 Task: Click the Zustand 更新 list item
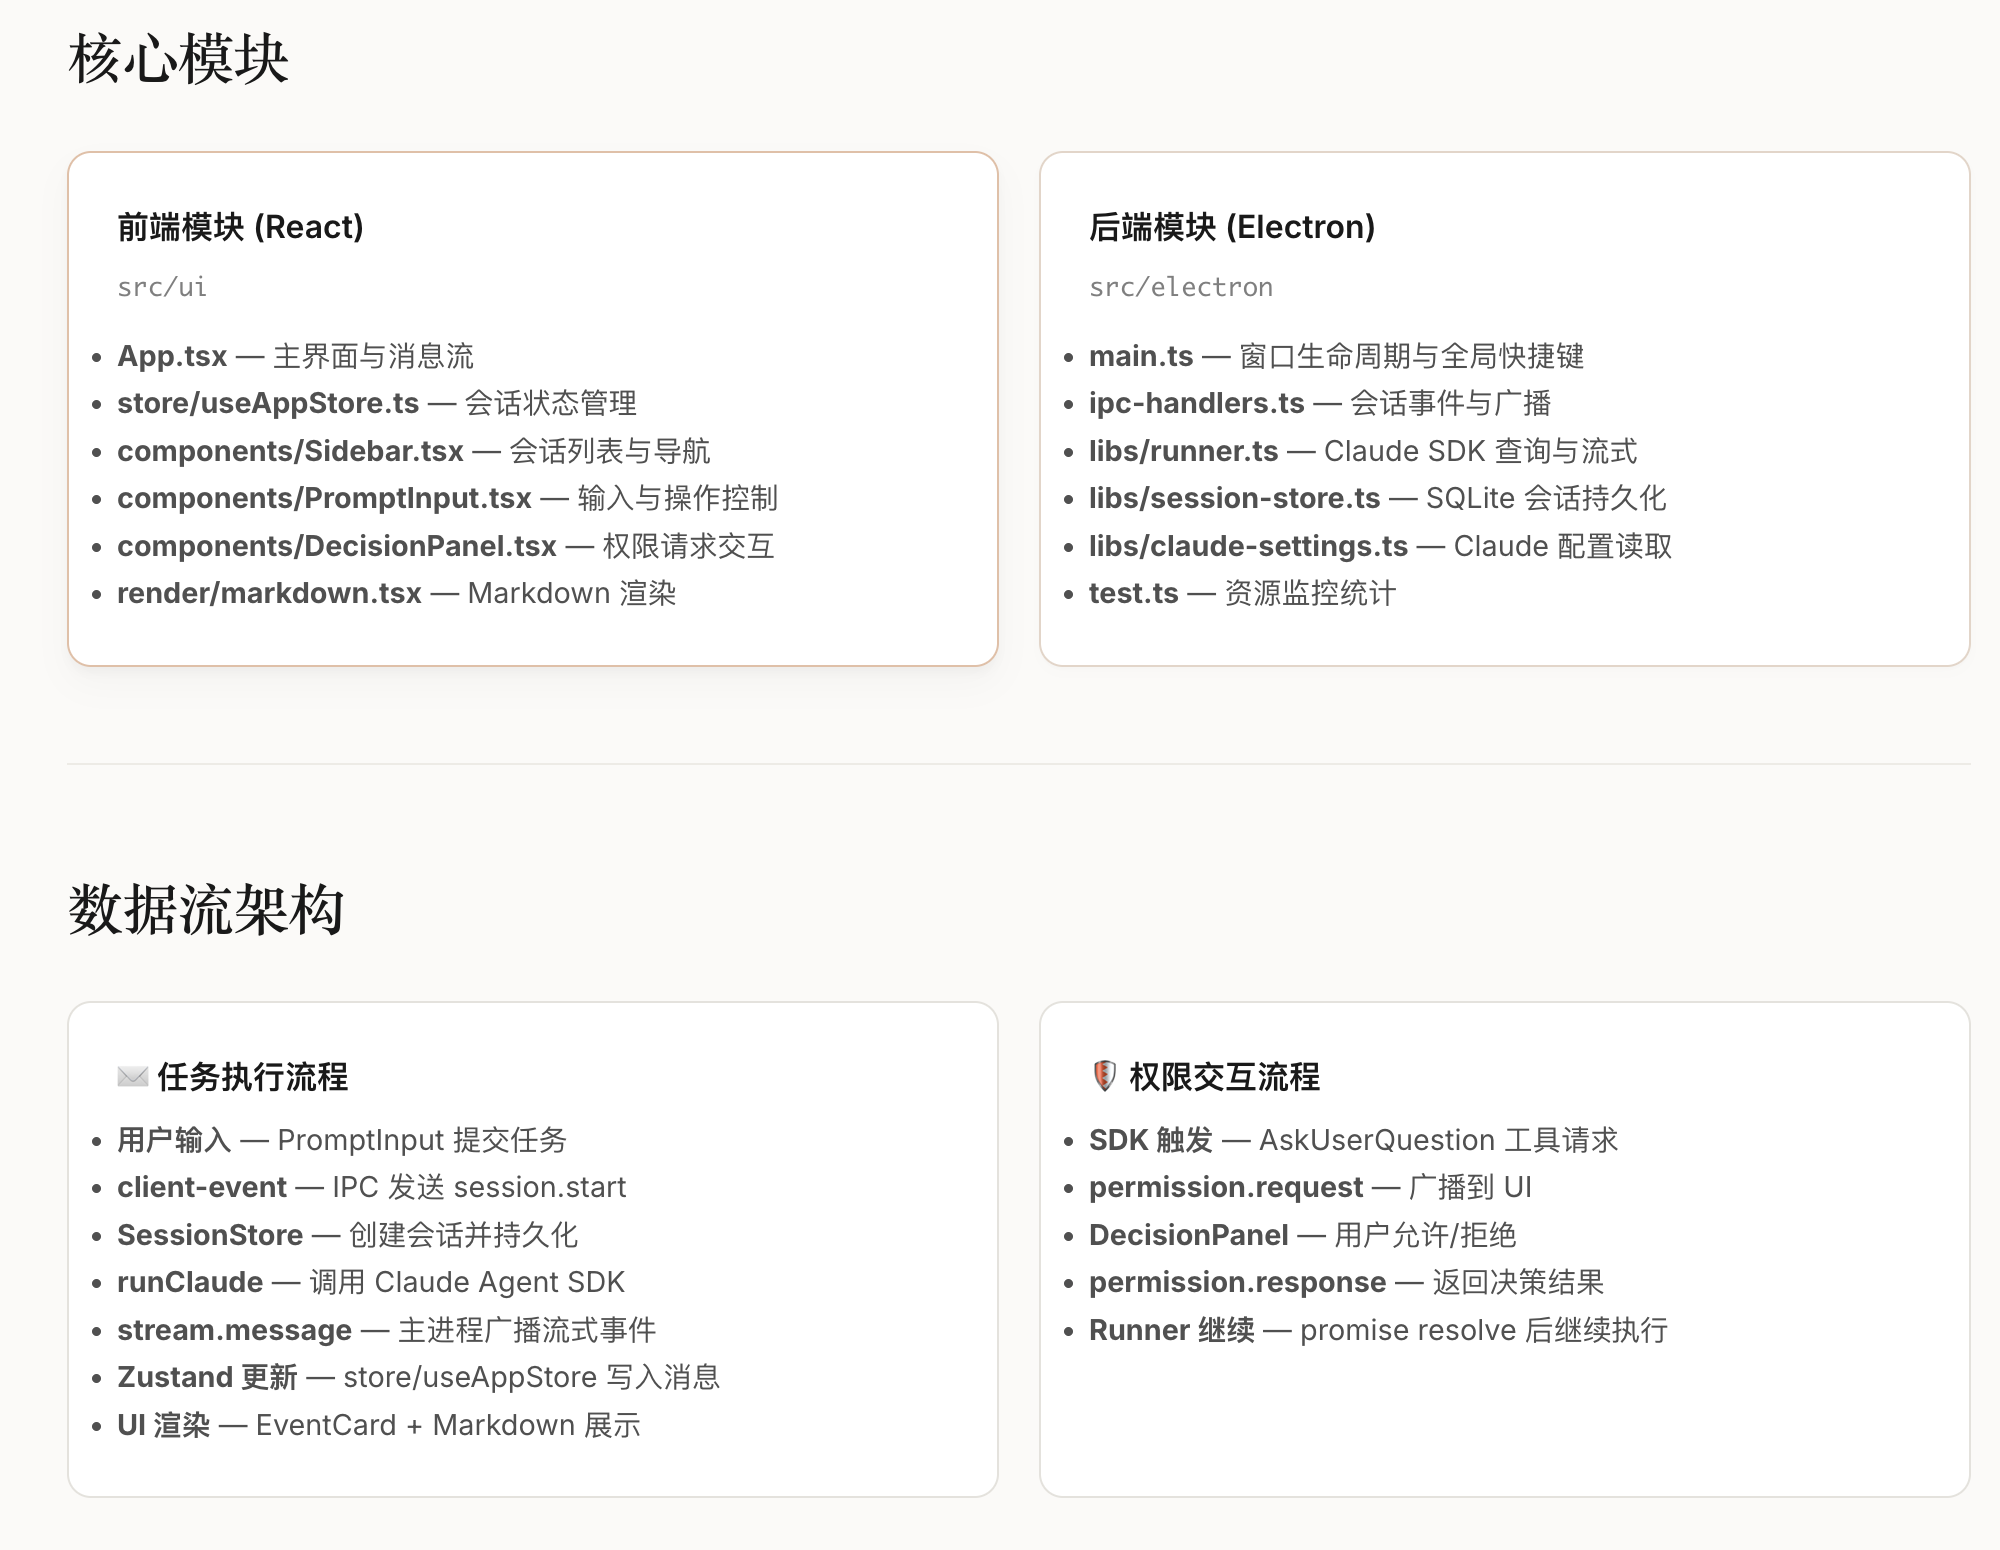(x=207, y=1377)
